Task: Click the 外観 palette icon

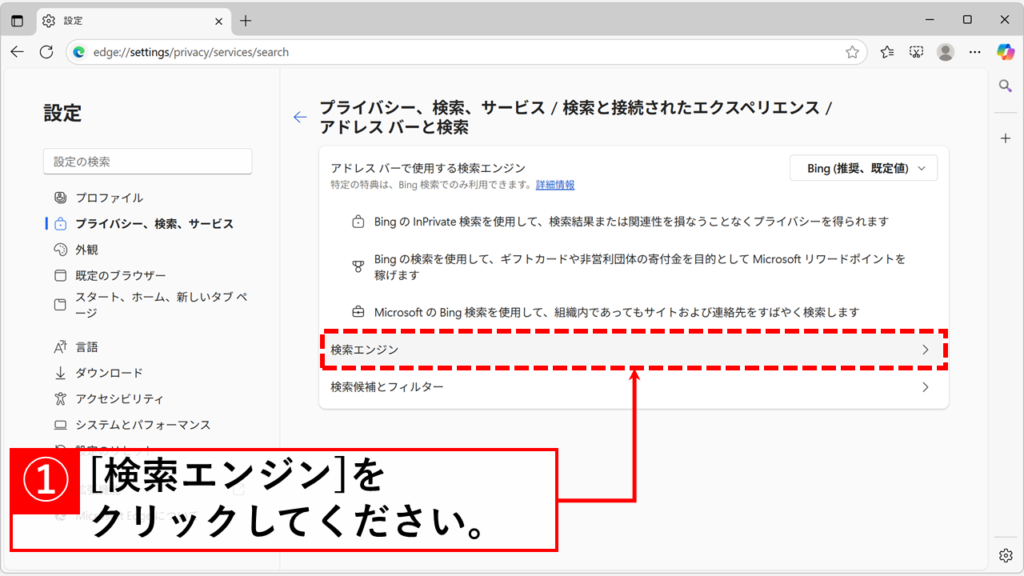Action: click(60, 249)
